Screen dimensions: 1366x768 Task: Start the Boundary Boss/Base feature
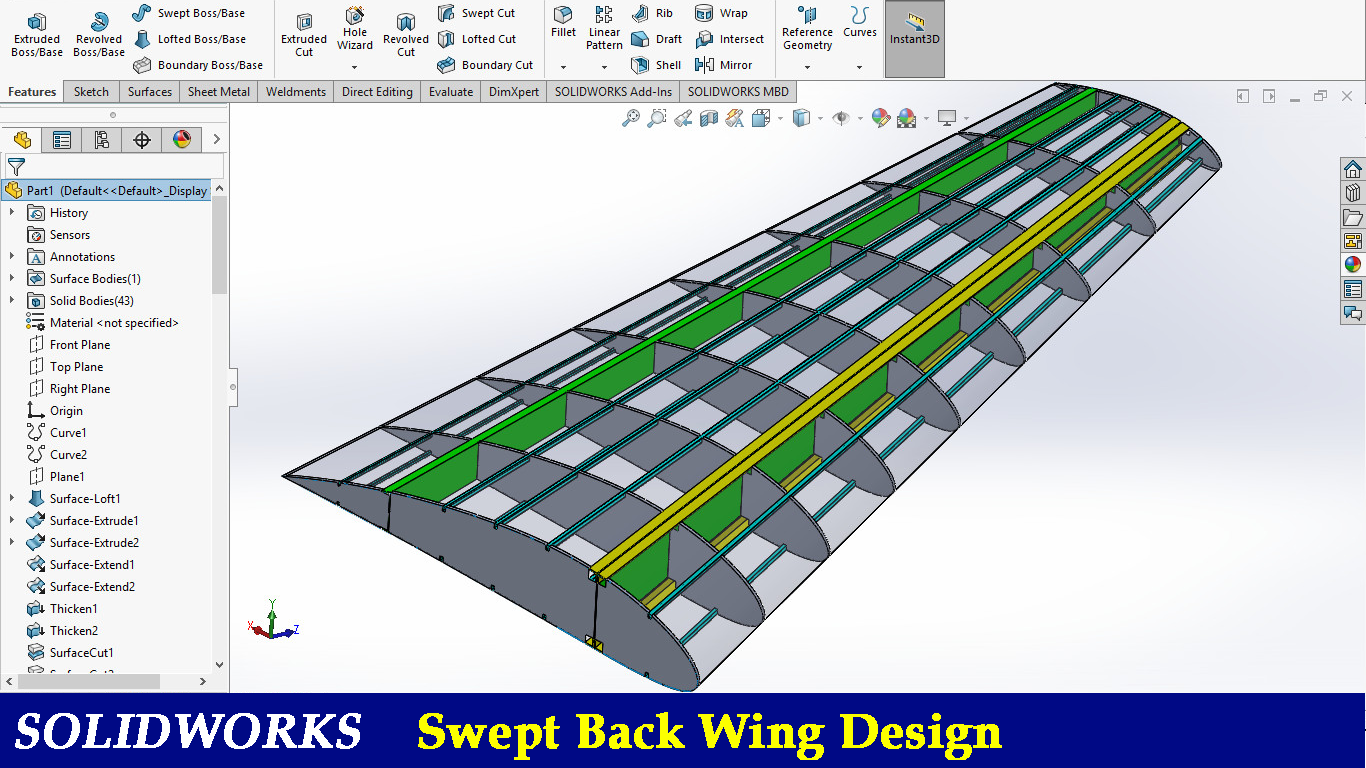(x=198, y=65)
